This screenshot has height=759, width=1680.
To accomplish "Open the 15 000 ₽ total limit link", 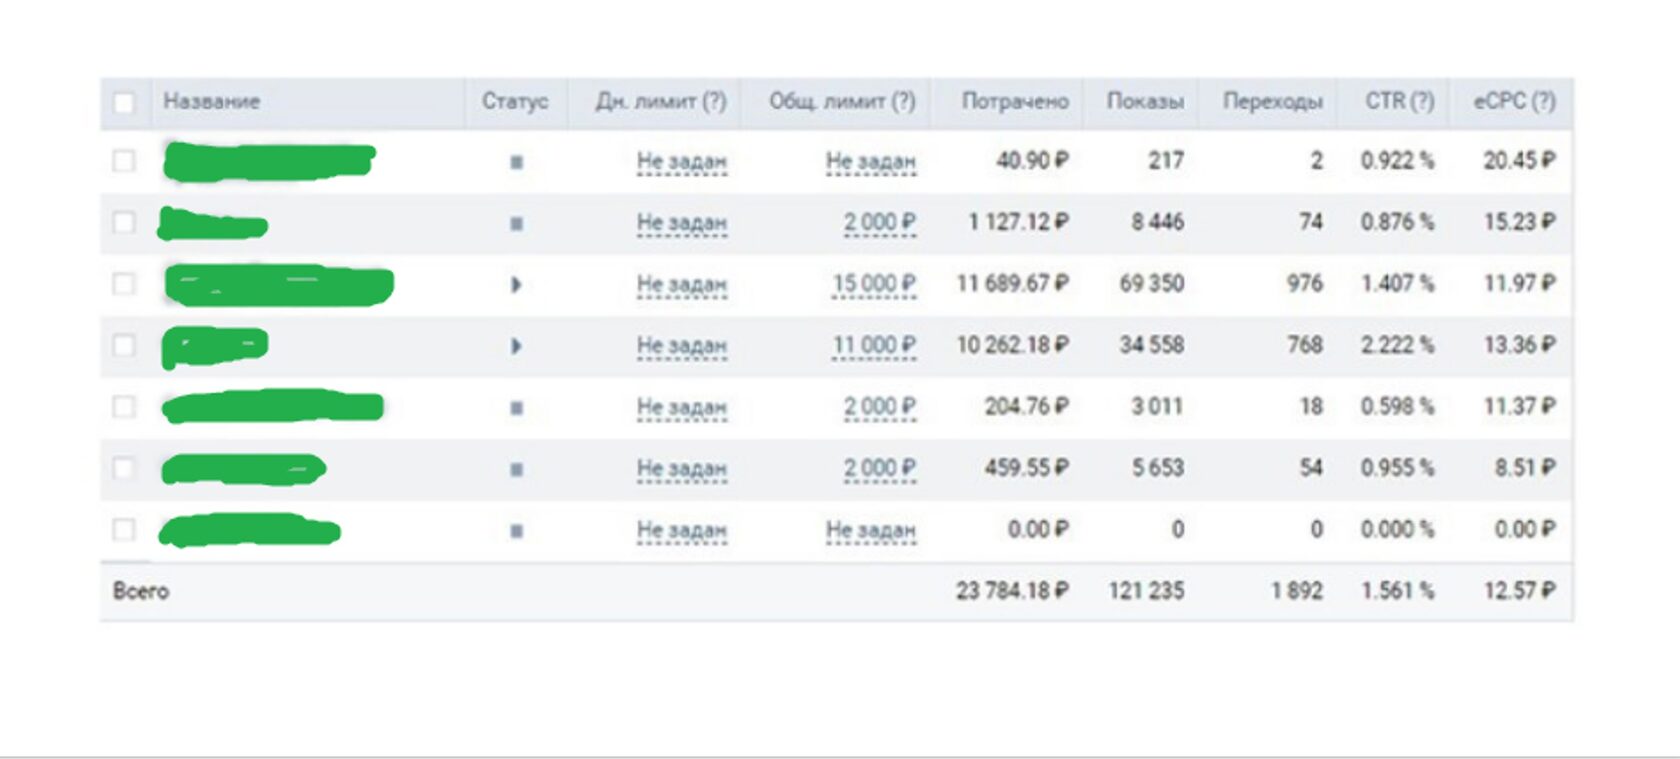I will 874,284.
